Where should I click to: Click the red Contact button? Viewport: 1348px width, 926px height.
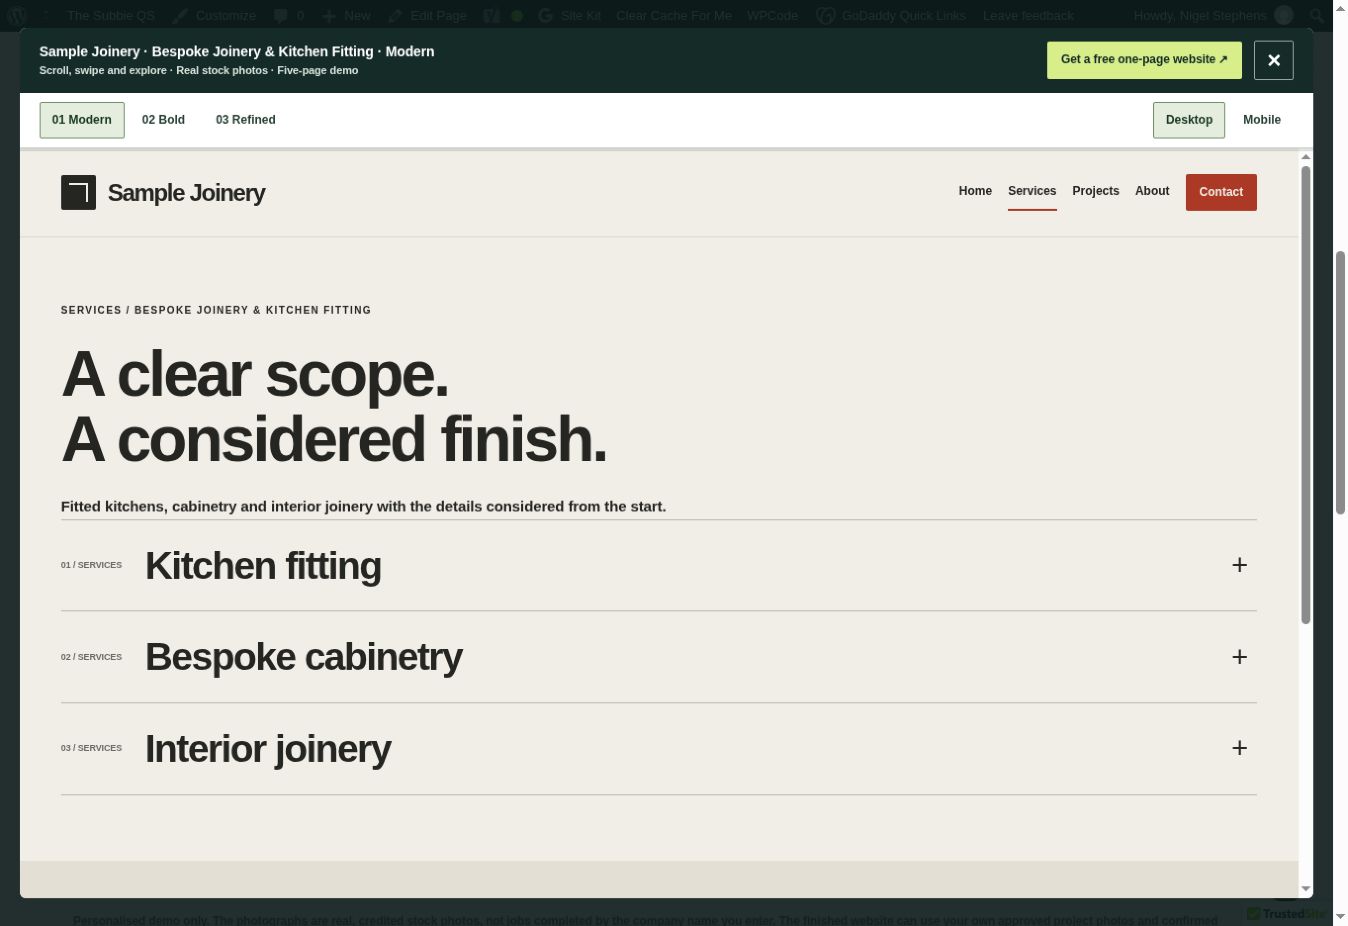coord(1221,192)
